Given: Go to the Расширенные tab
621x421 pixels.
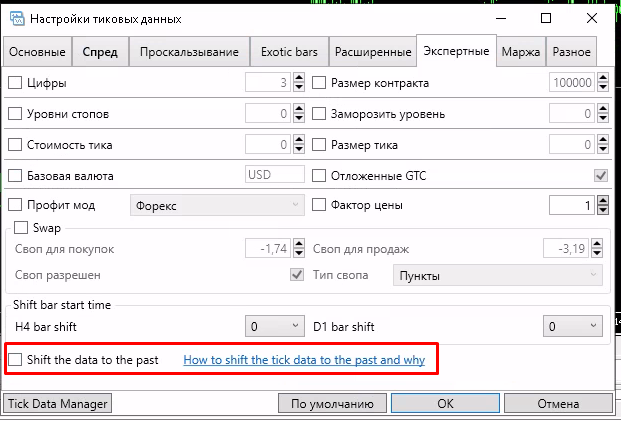Looking at the screenshot, I should pyautogui.click(x=373, y=52).
